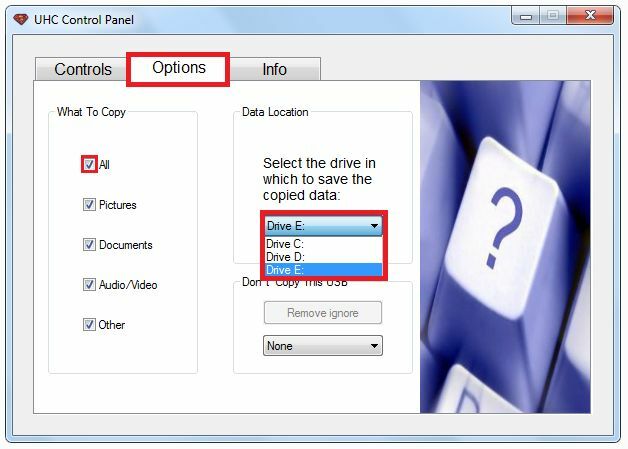Disable the Other checkbox
Image resolution: width=628 pixels, height=449 pixels.
[x=89, y=324]
